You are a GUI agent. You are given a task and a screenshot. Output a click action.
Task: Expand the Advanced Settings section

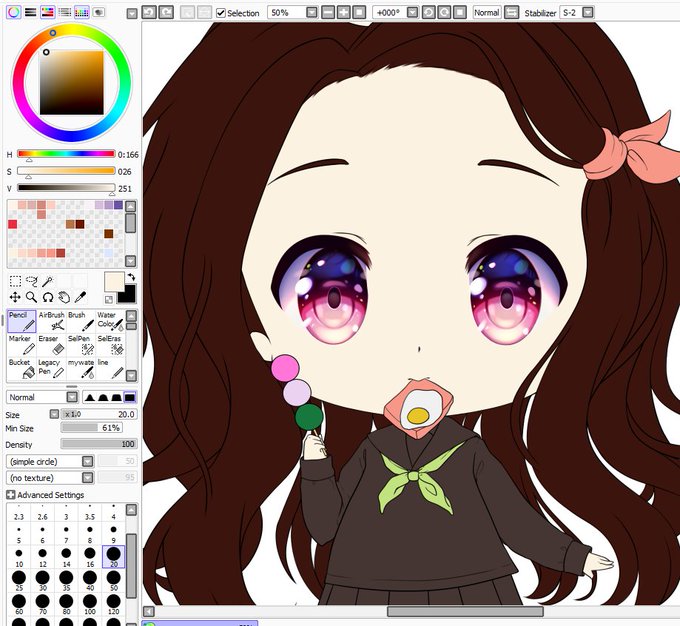pos(10,495)
